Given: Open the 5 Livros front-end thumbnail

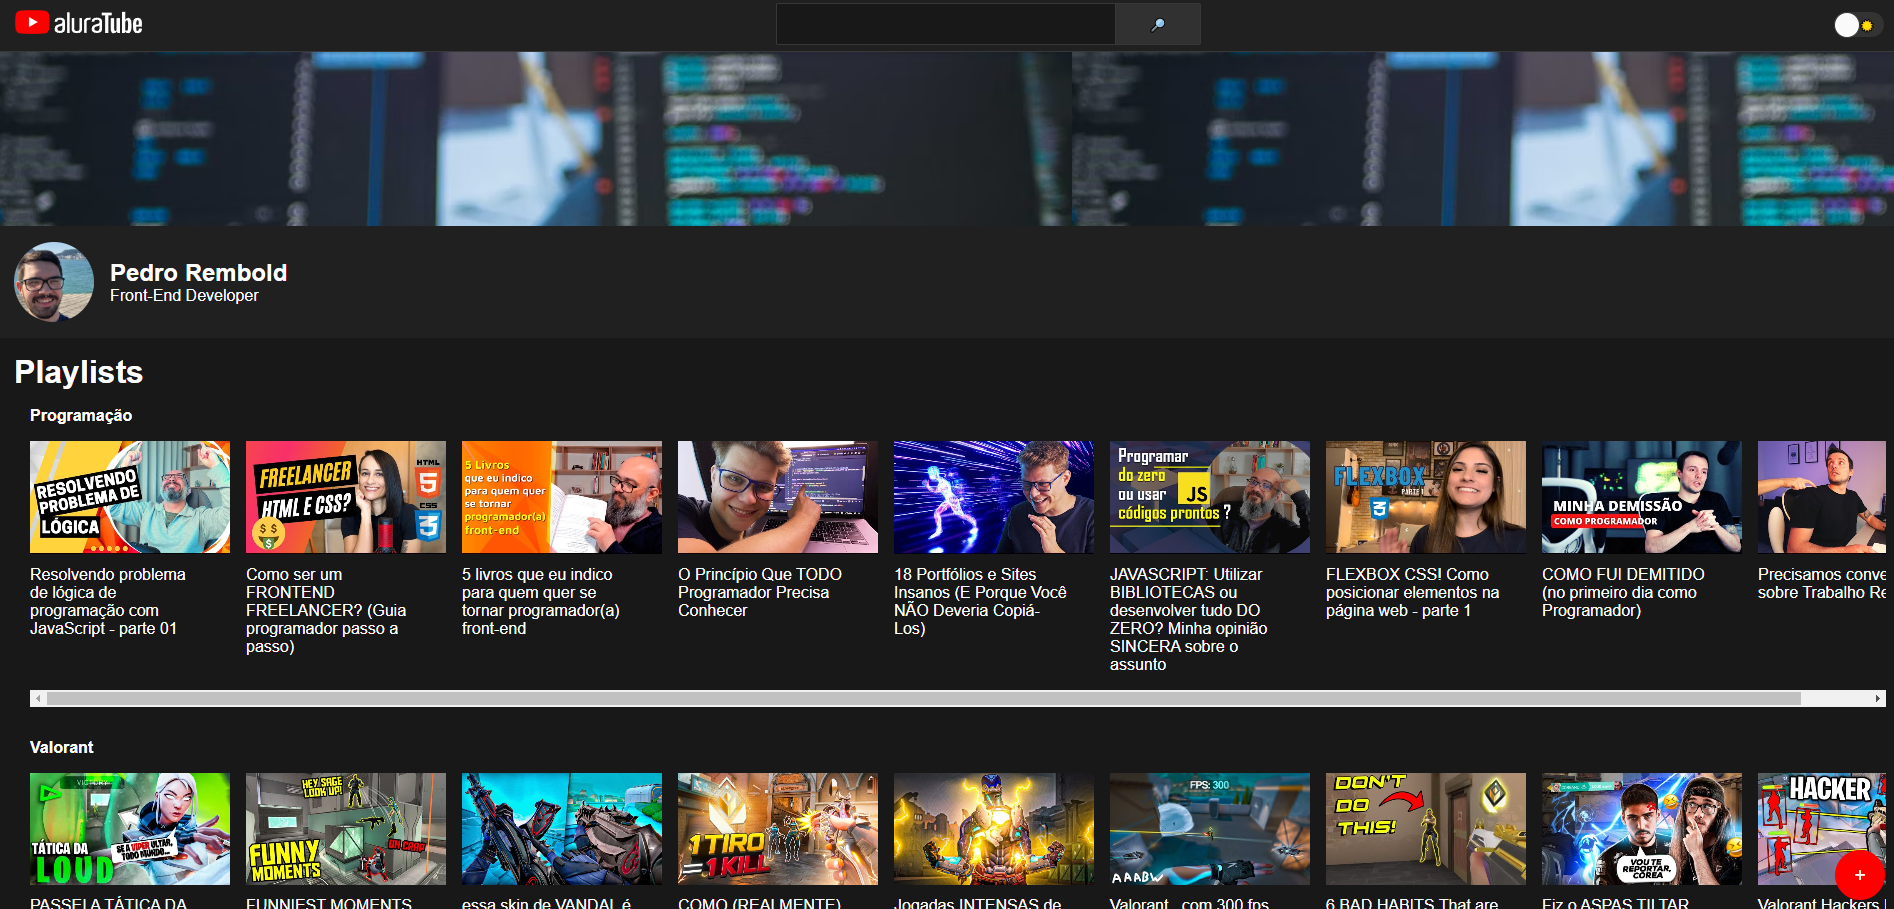Looking at the screenshot, I should pos(562,497).
